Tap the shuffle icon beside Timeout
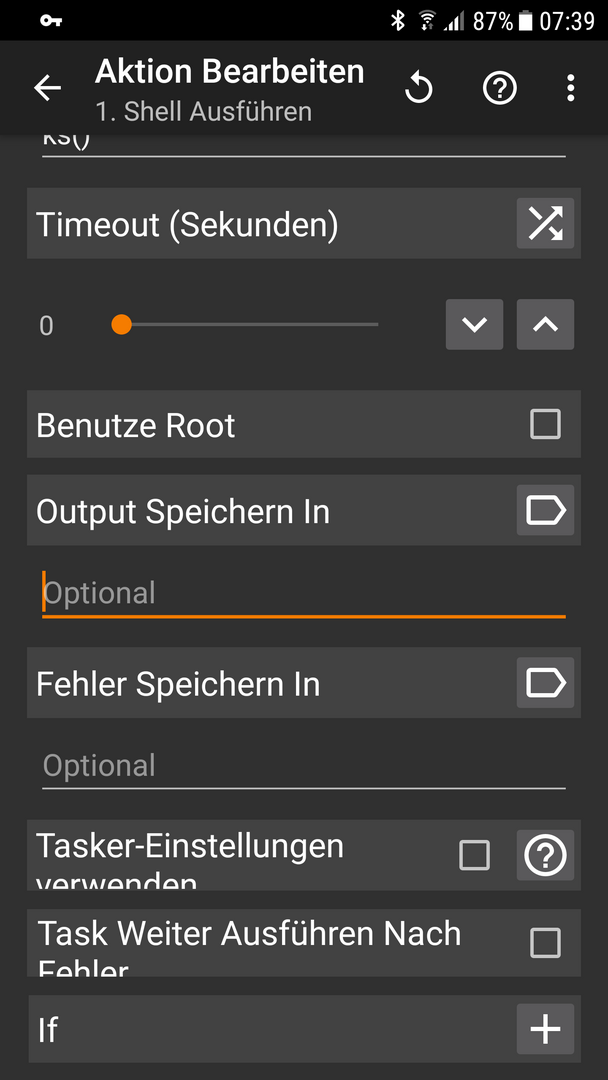Viewport: 608px width, 1080px height. (x=545, y=223)
